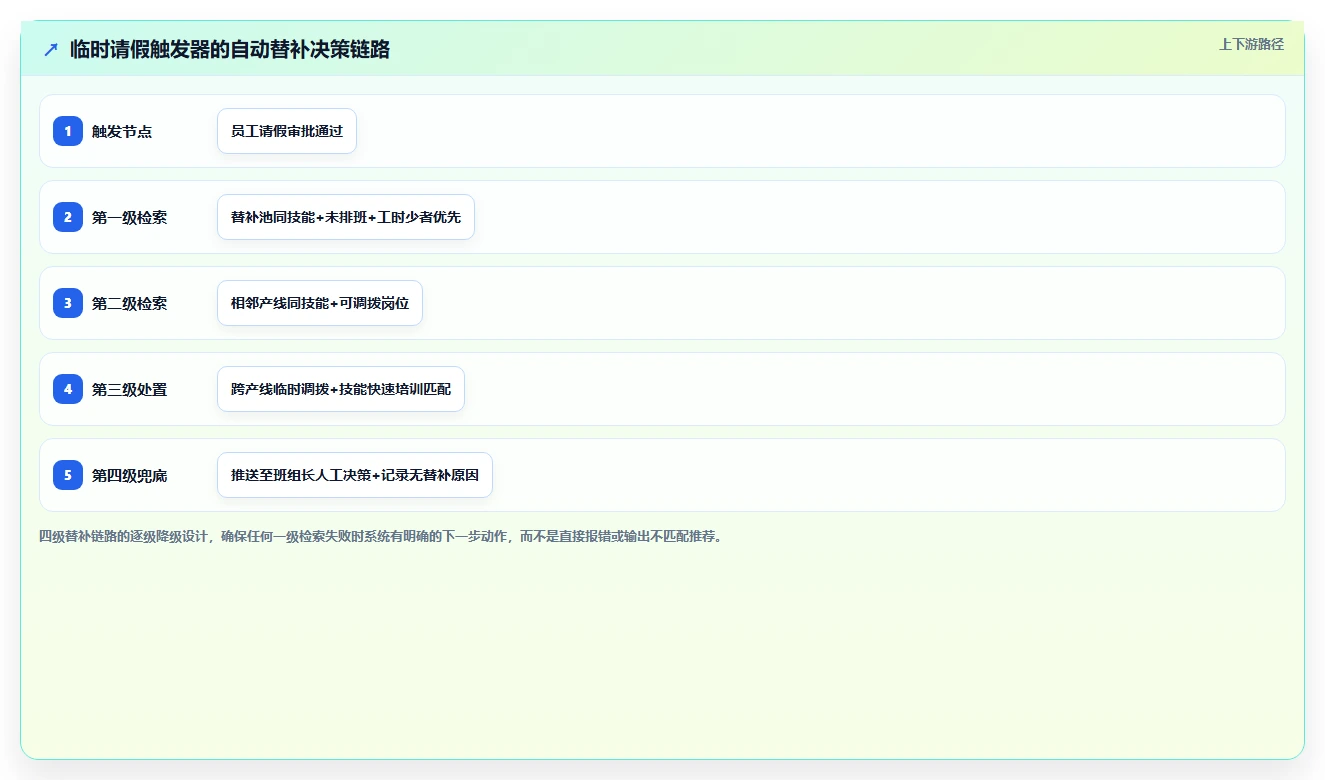Click the 员工请假审批通过 chip
The image size is (1325, 780).
point(287,131)
